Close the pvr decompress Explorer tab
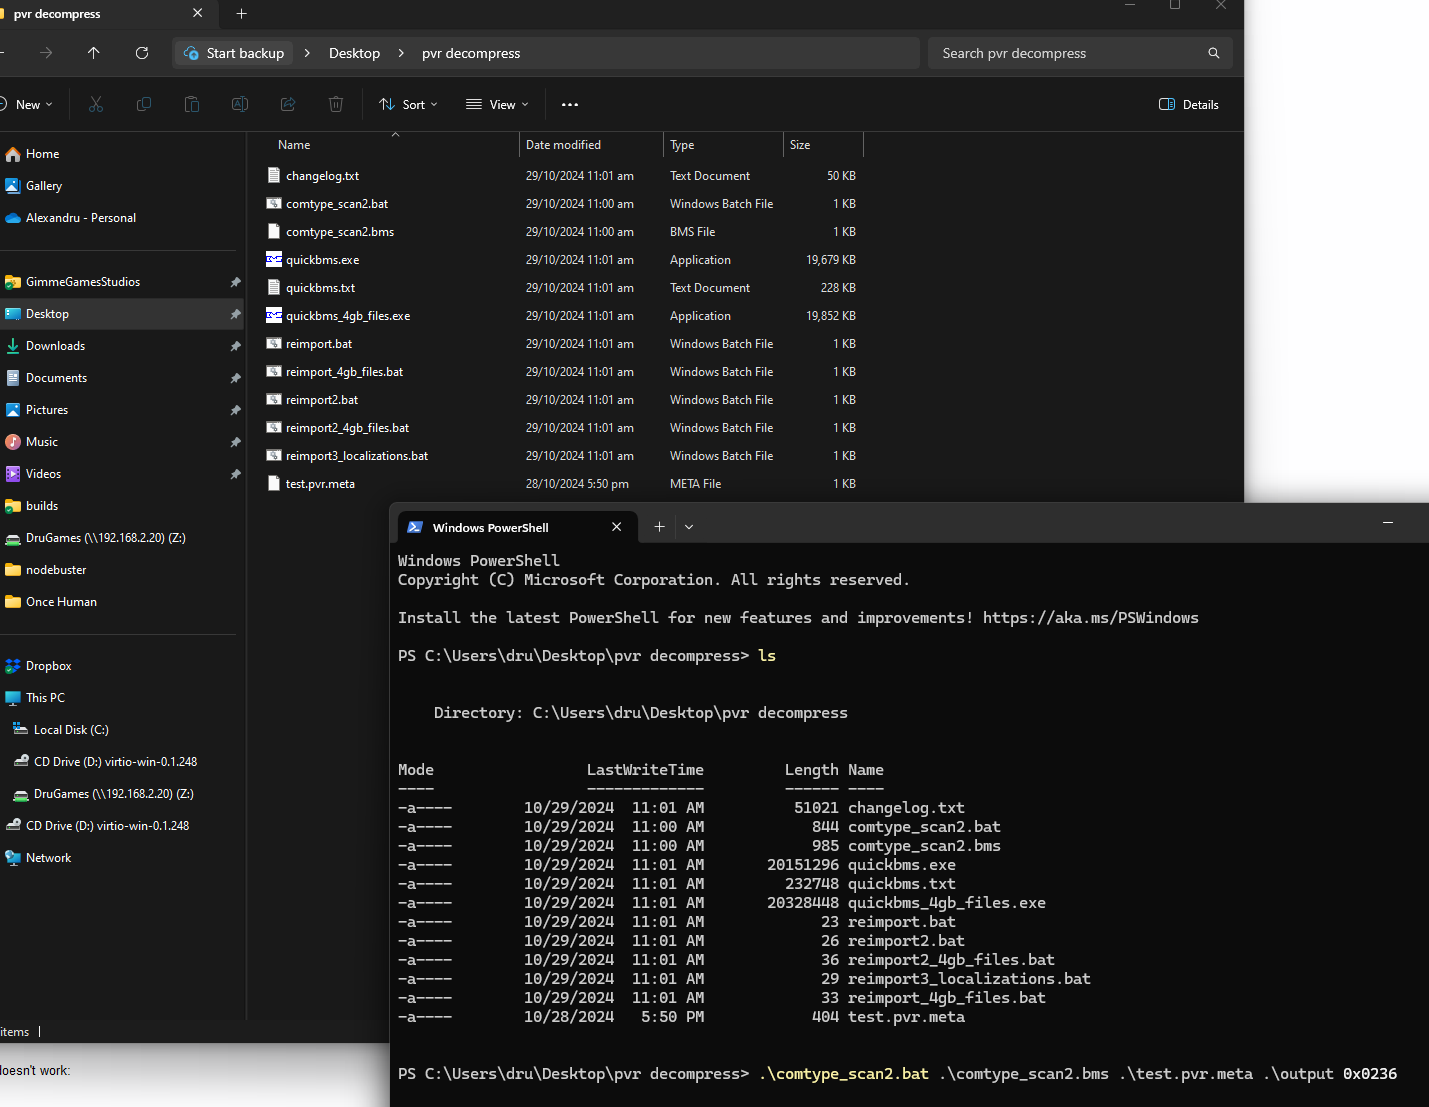 (x=197, y=13)
